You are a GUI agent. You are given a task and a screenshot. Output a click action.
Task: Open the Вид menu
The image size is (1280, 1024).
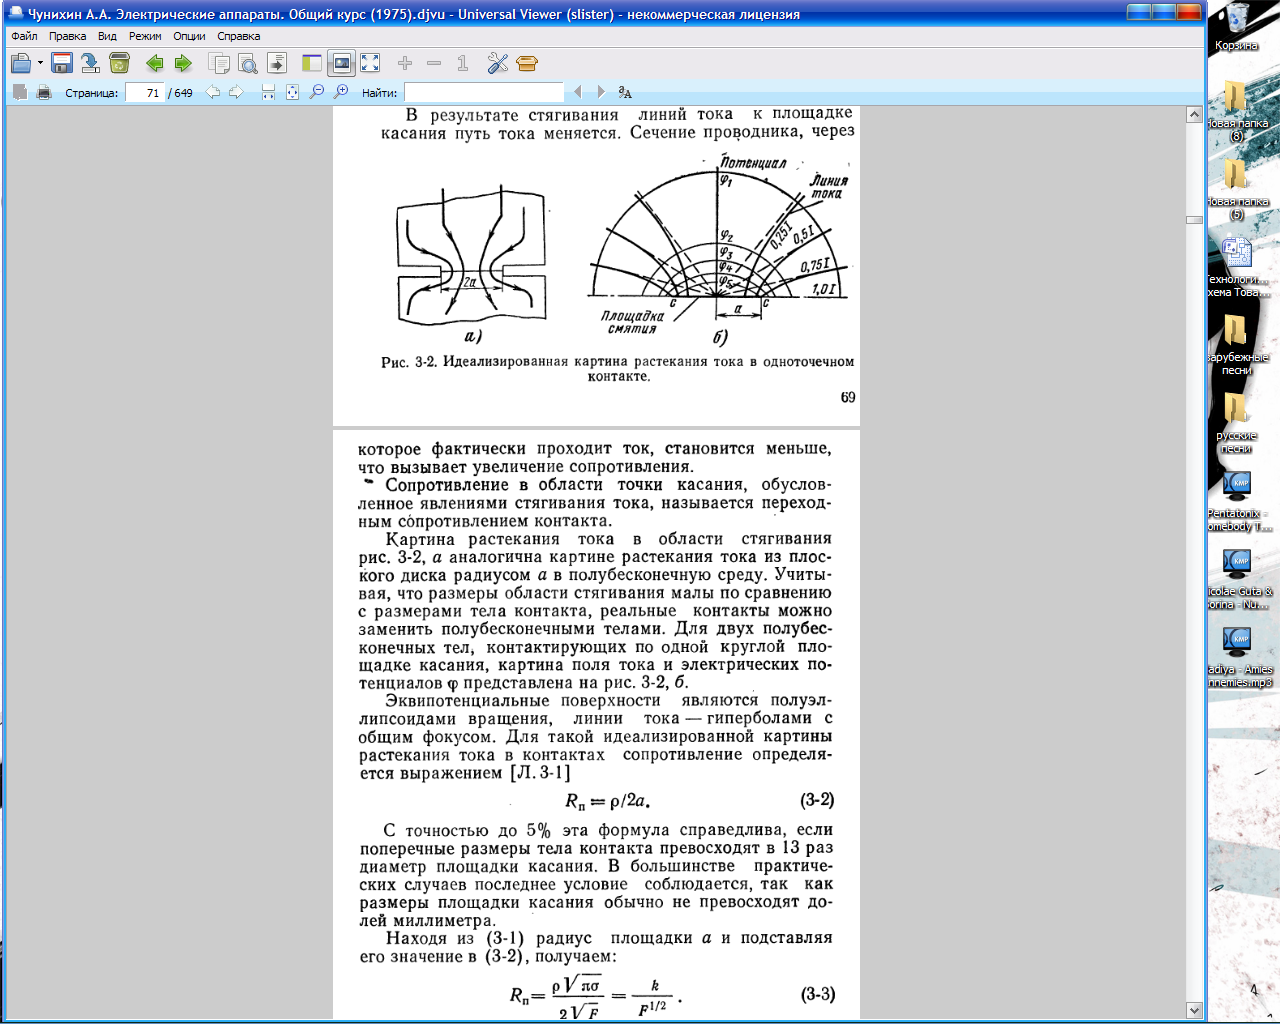(x=107, y=36)
